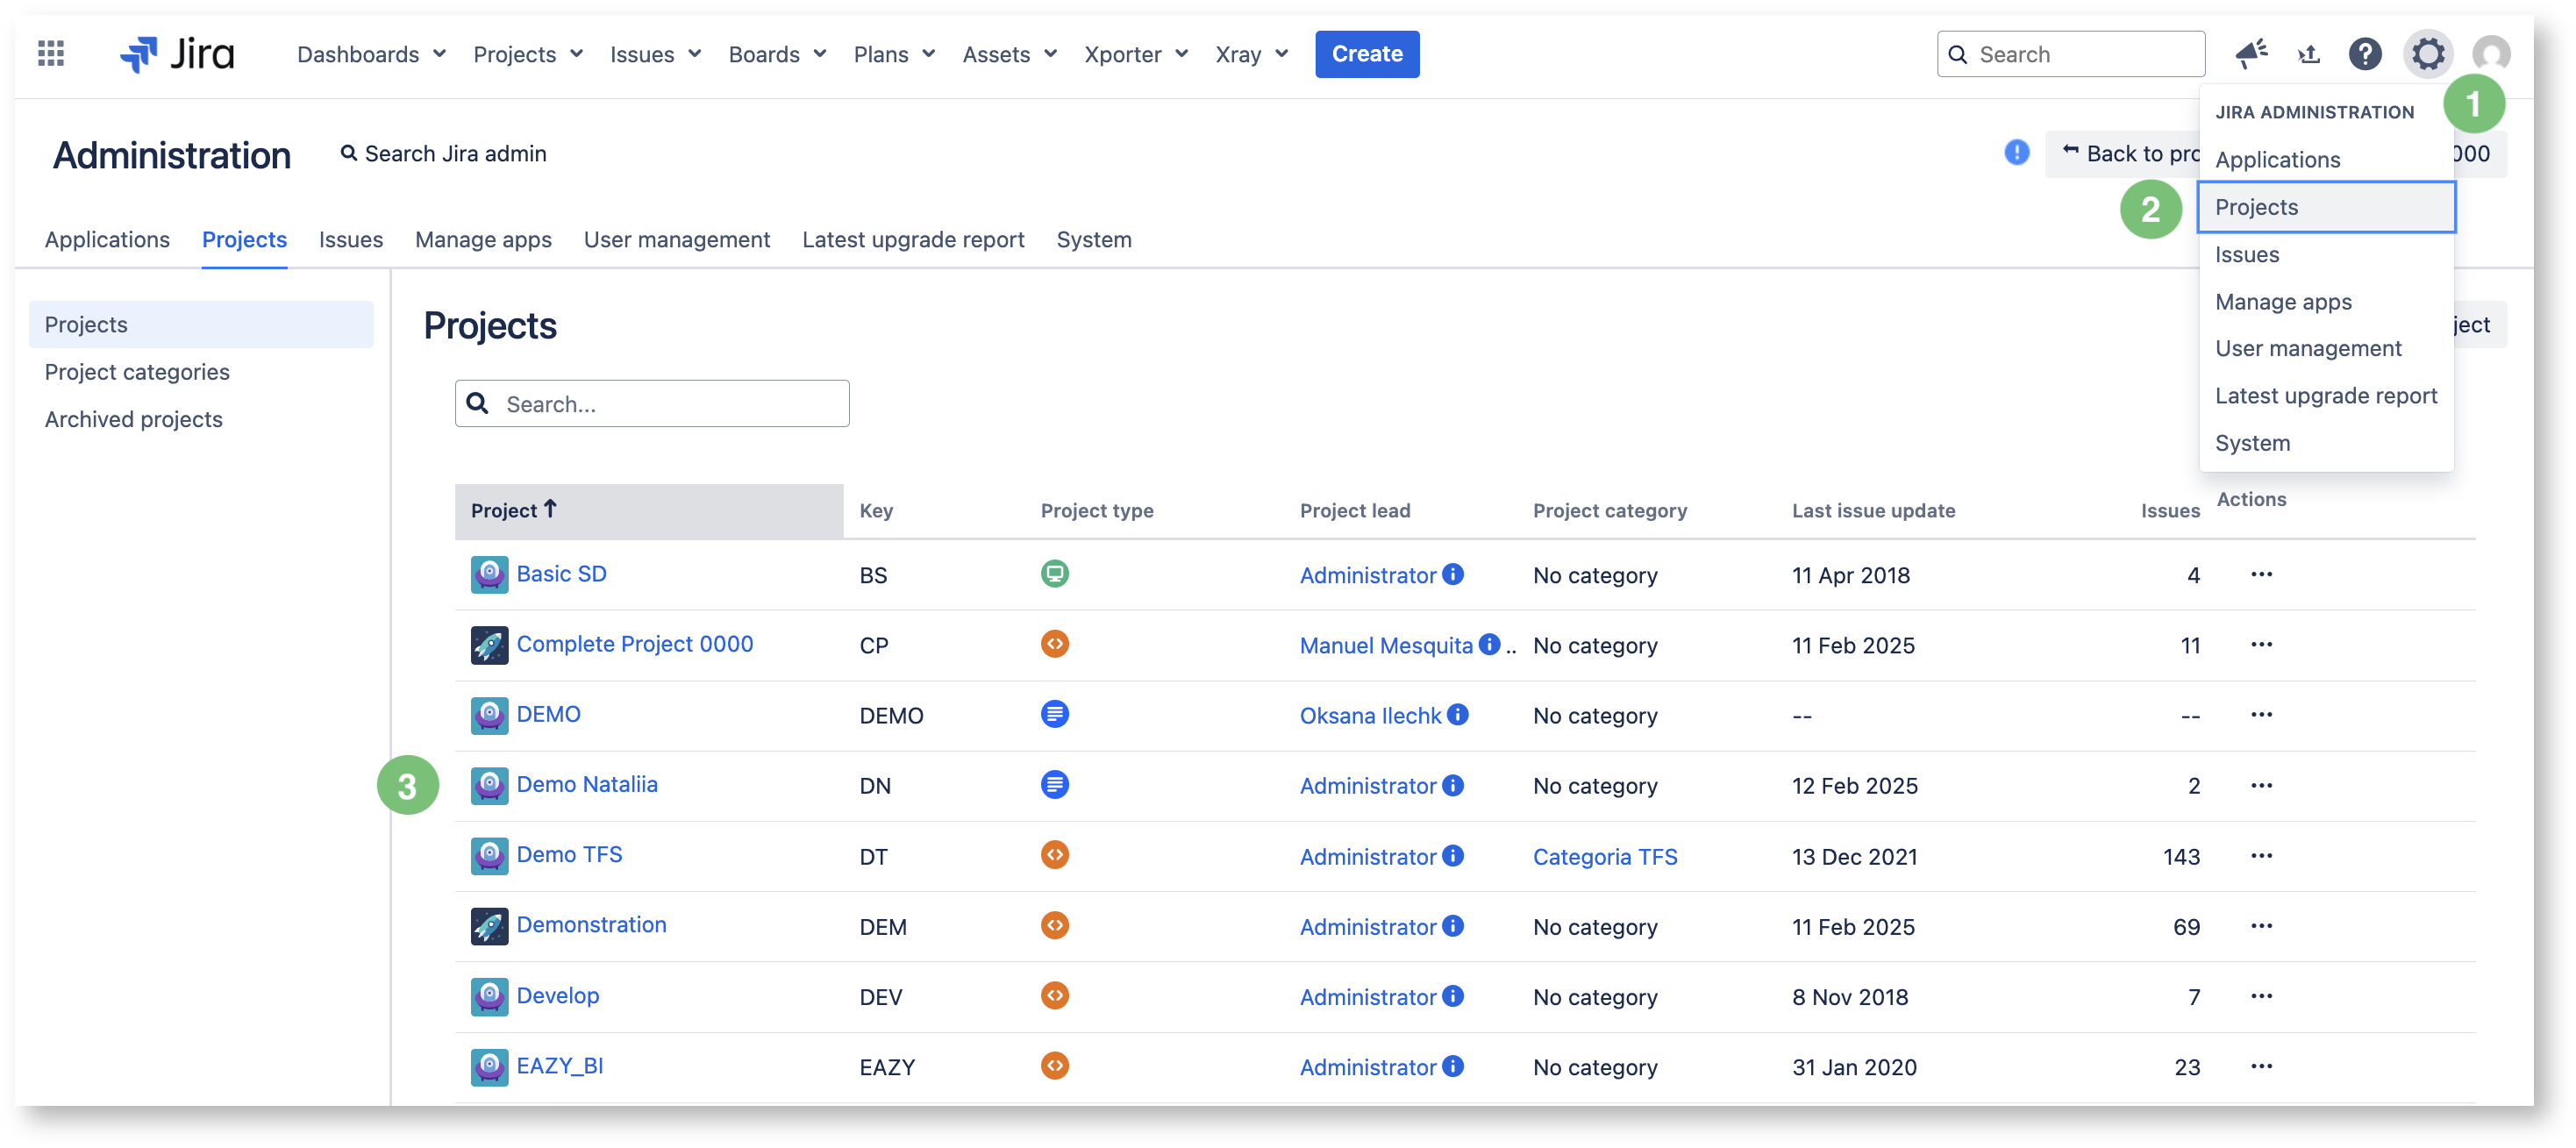Open the Demo TFS project link
Screen dimensions: 2576x1148
[x=569, y=854]
